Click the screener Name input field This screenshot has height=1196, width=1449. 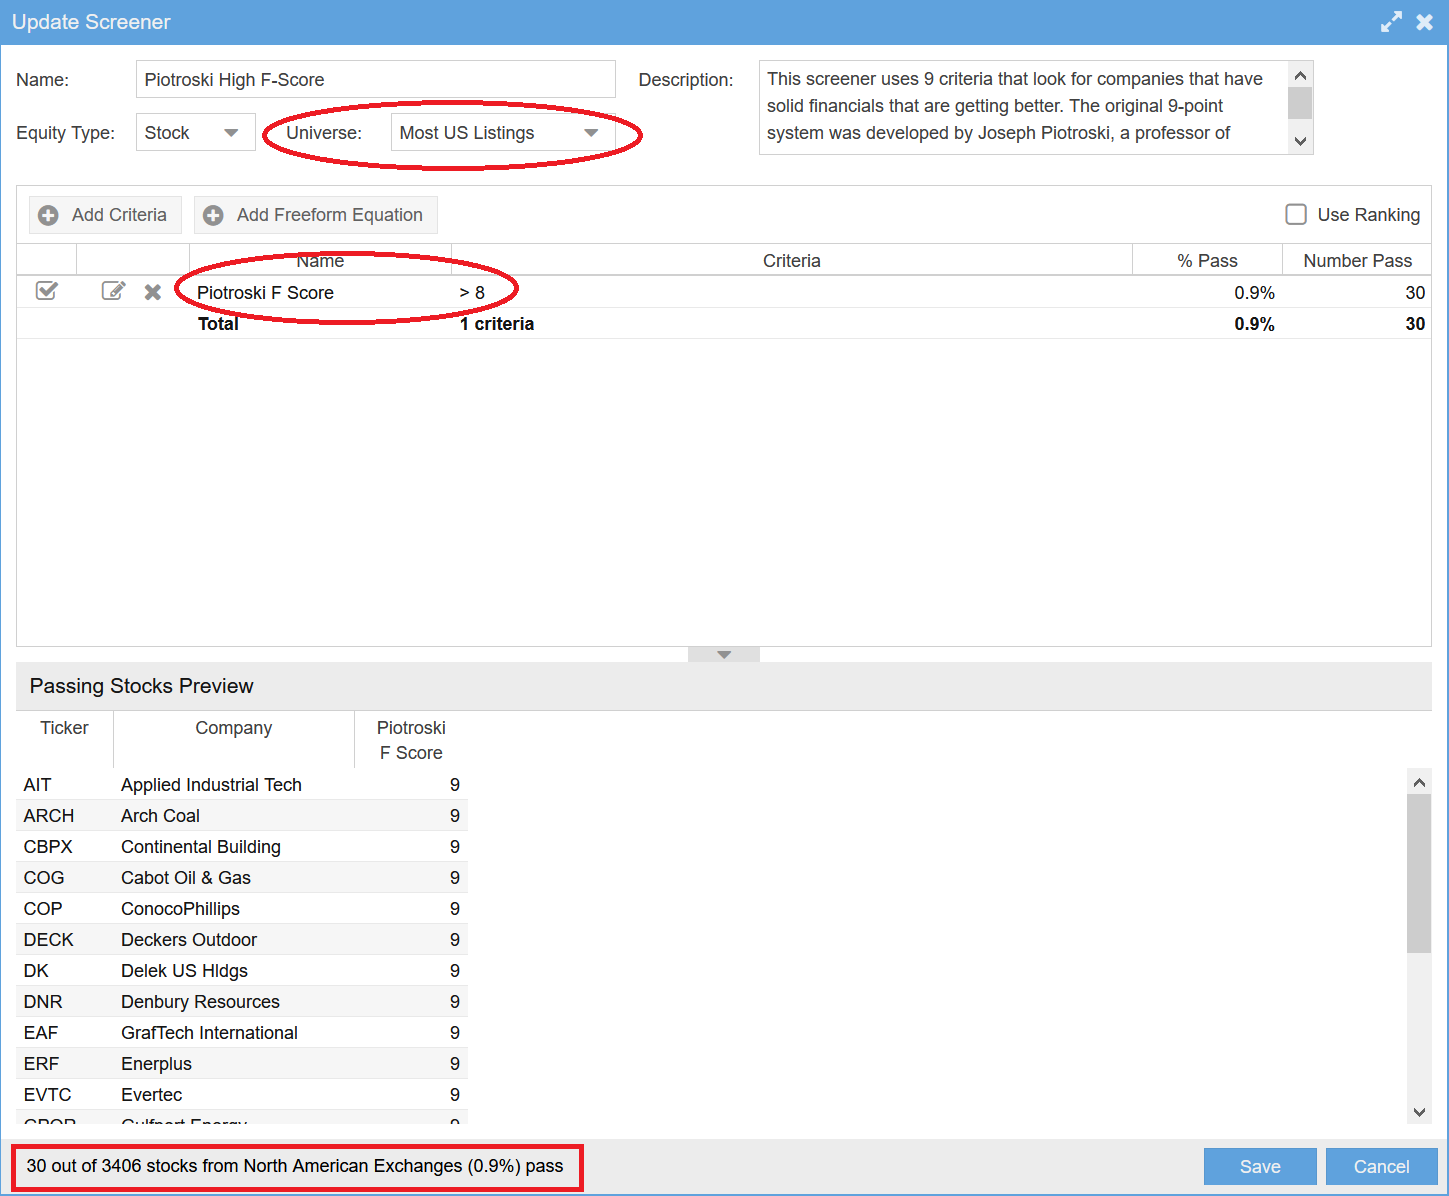coord(375,80)
